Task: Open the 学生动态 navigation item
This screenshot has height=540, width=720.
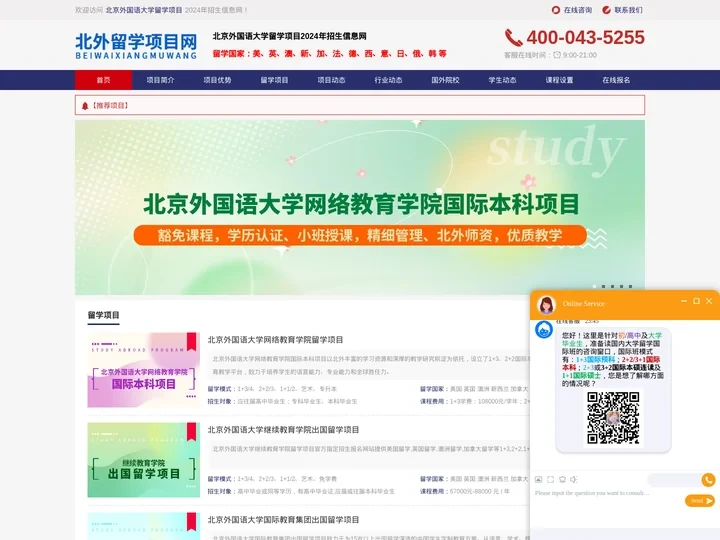Action: (502, 80)
